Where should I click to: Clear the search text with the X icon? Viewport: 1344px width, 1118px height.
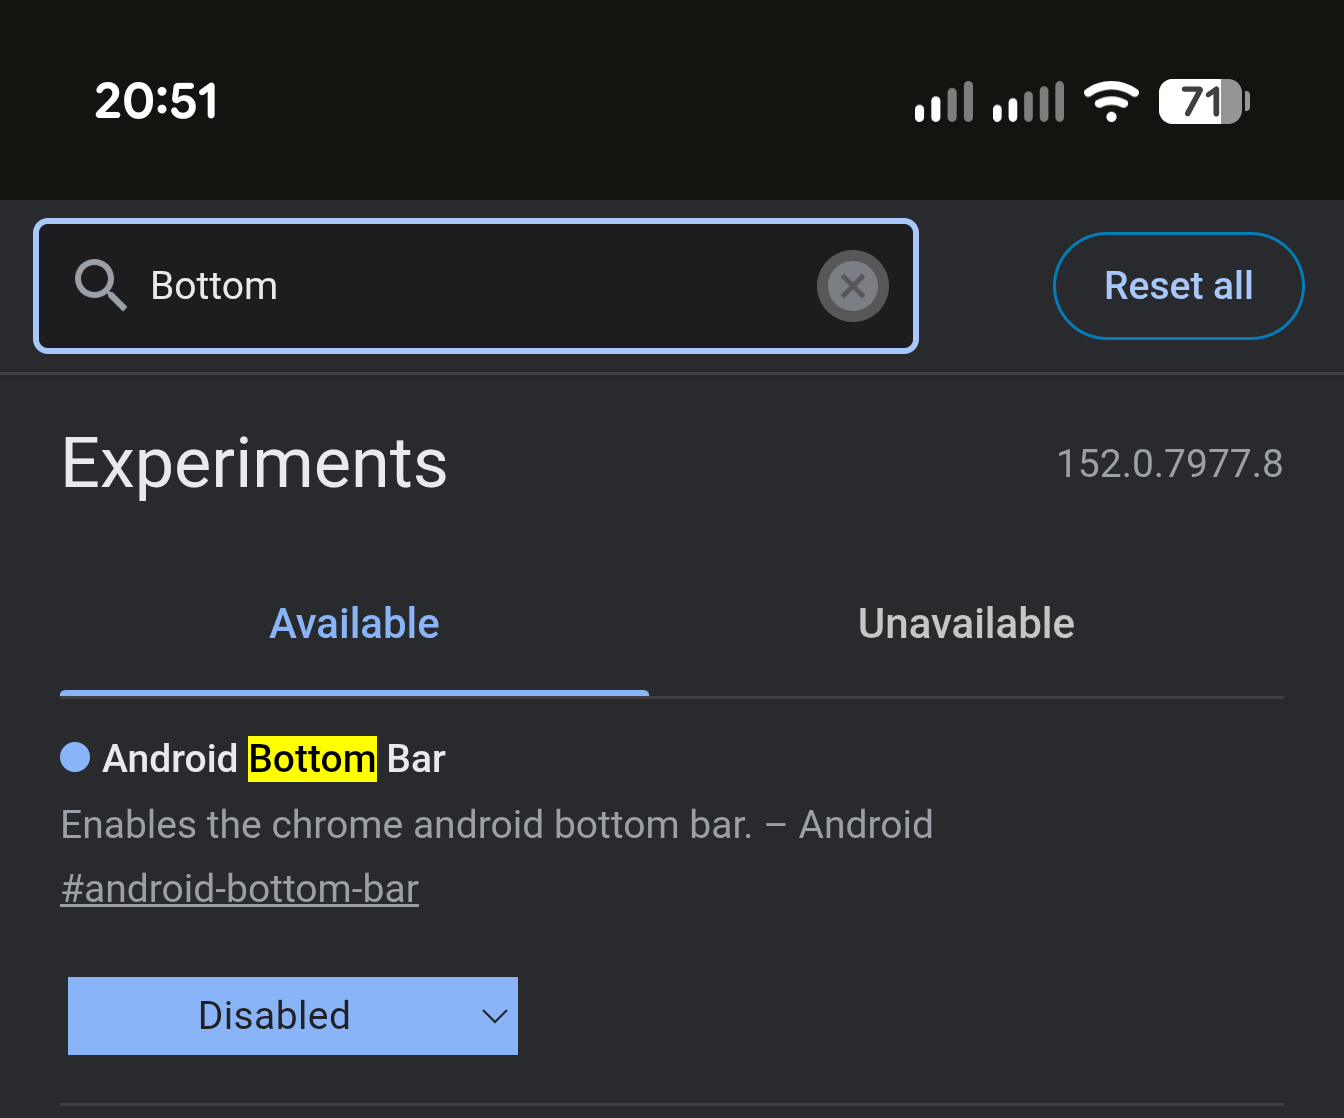853,286
